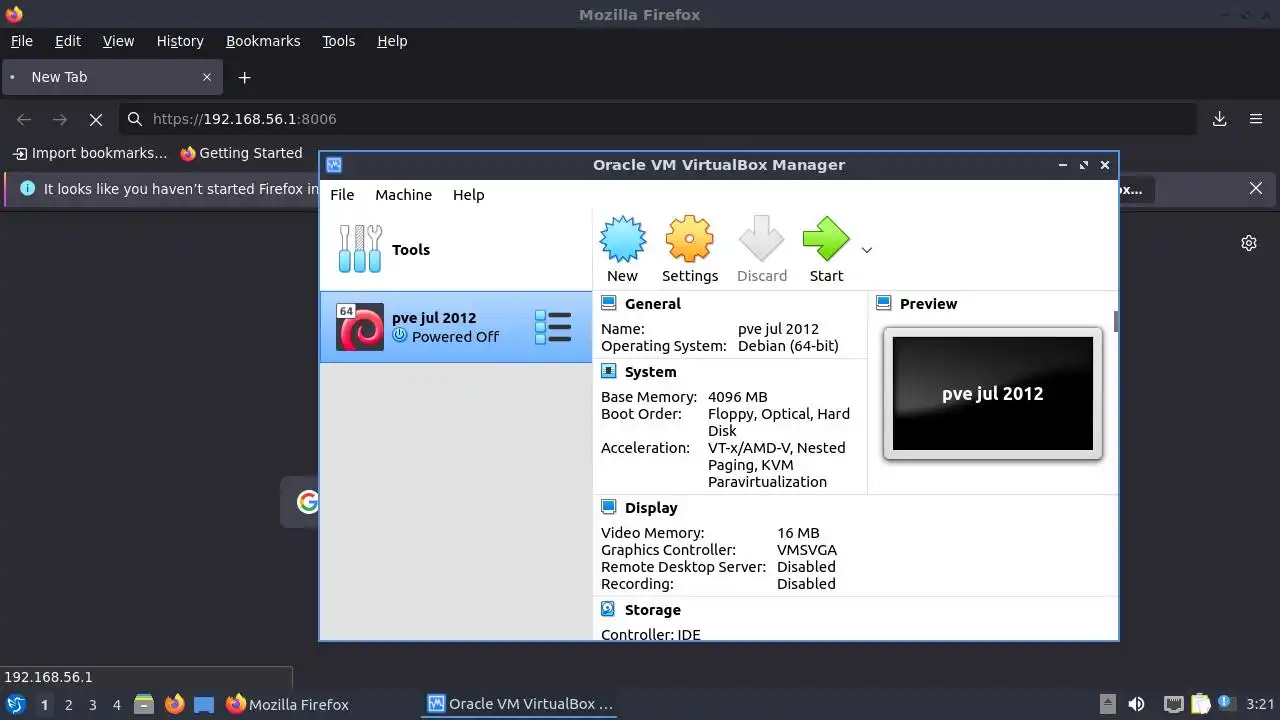Screen dimensions: 1280x720
Task: Dismiss the Firefox notification bar
Action: click(1256, 188)
